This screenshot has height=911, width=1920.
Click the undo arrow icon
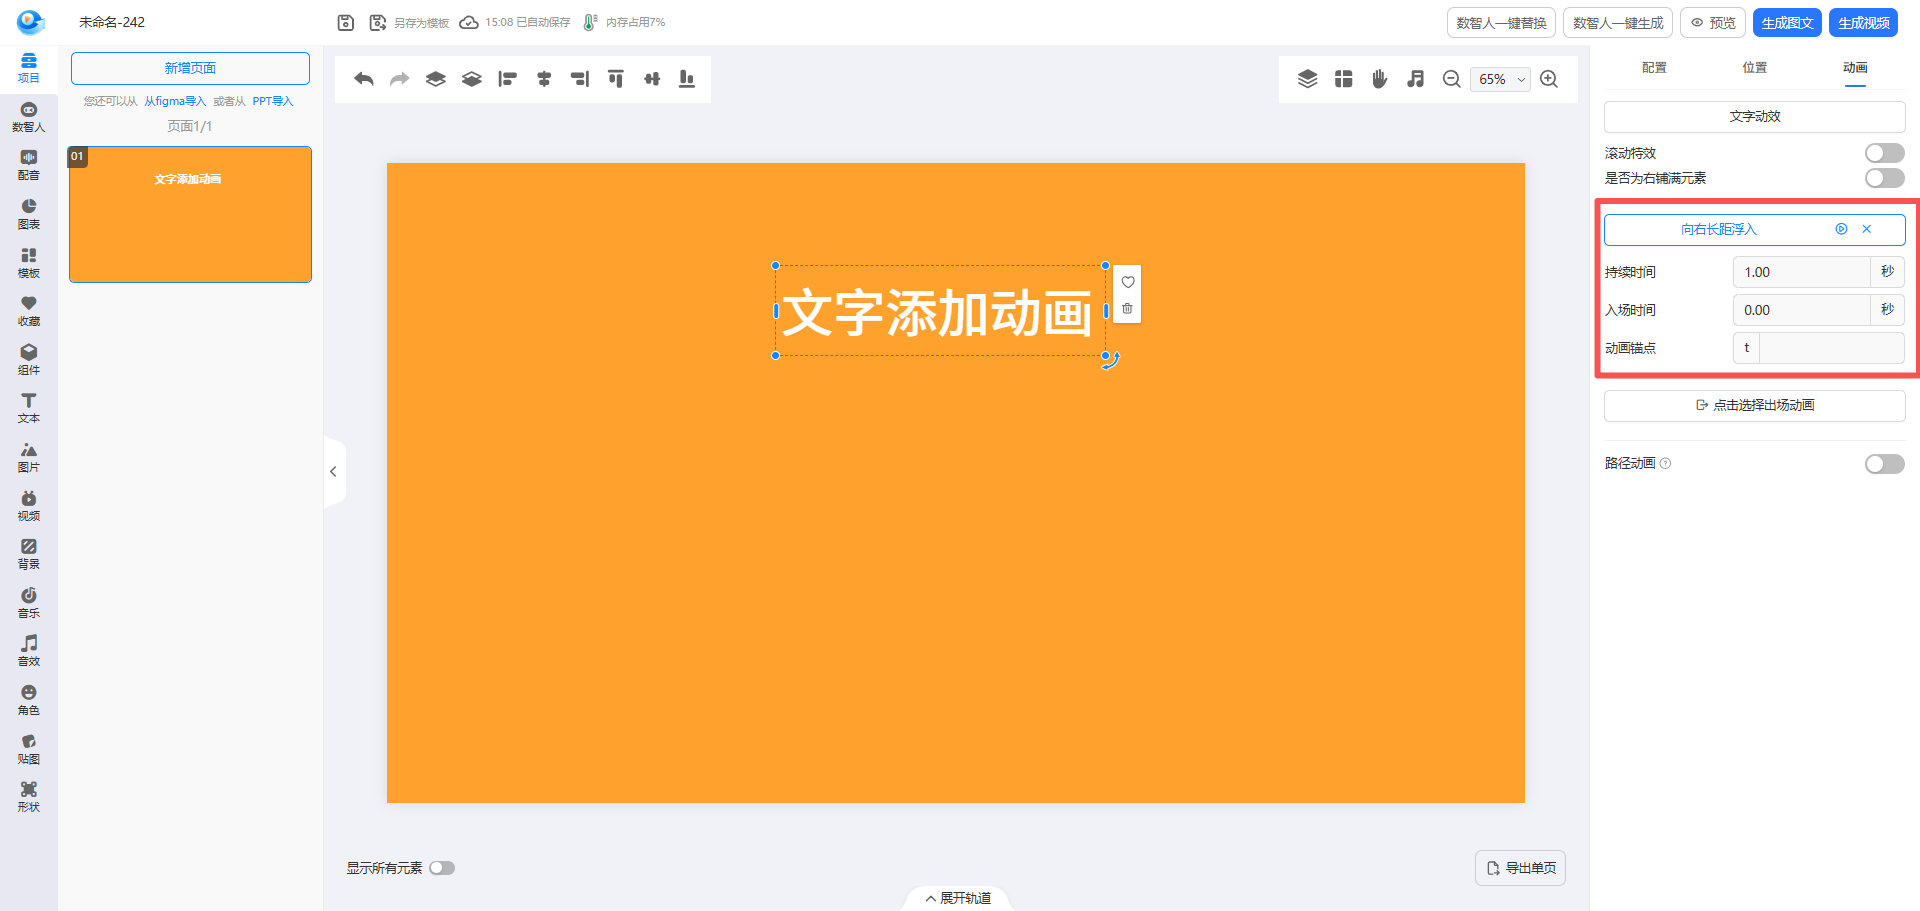point(364,79)
